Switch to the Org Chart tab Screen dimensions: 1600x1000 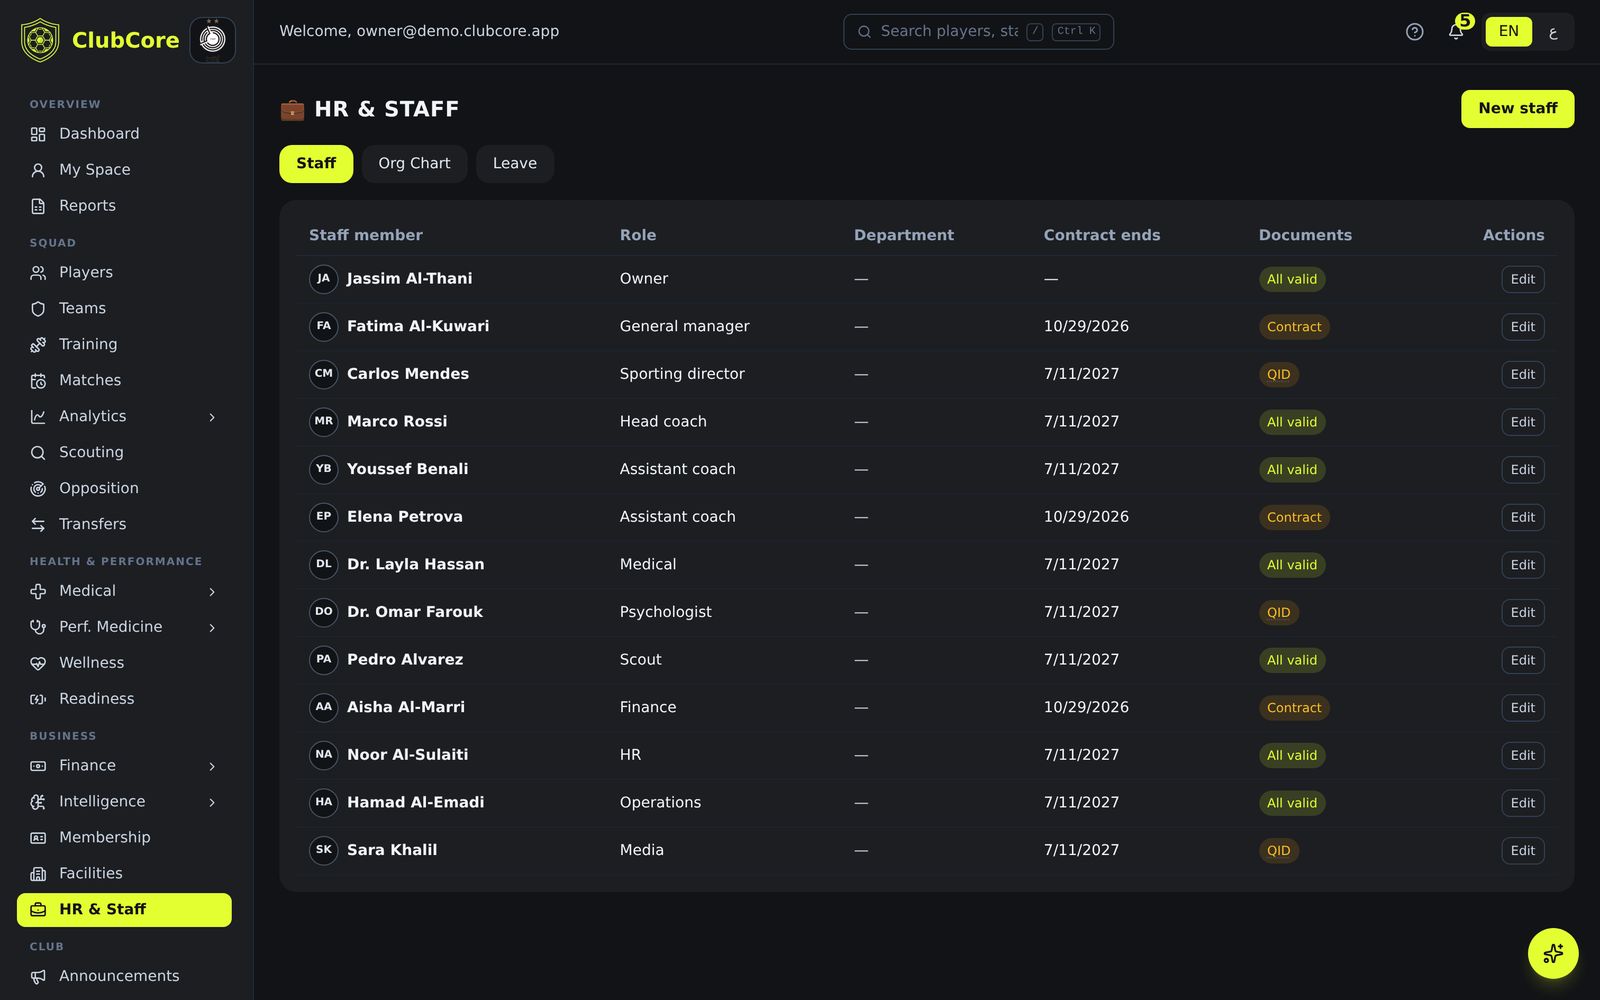tap(414, 164)
